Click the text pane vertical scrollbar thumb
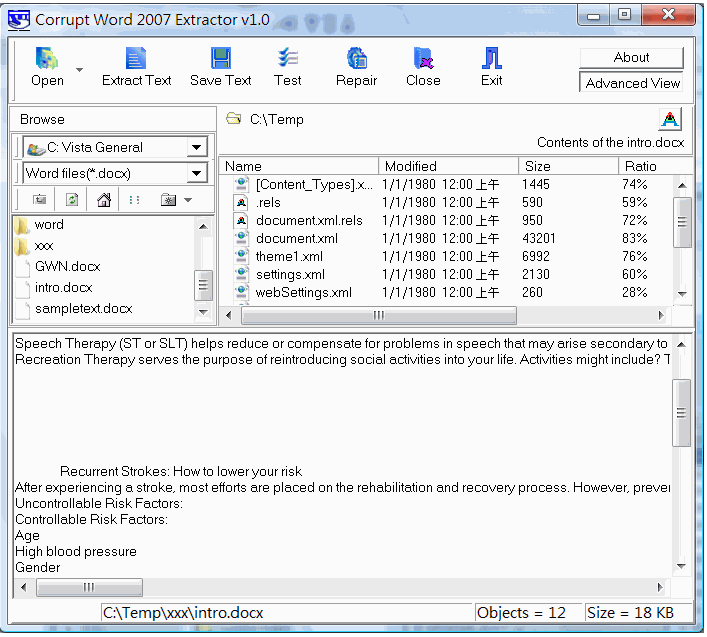The width and height of the screenshot is (707, 637). tap(681, 413)
